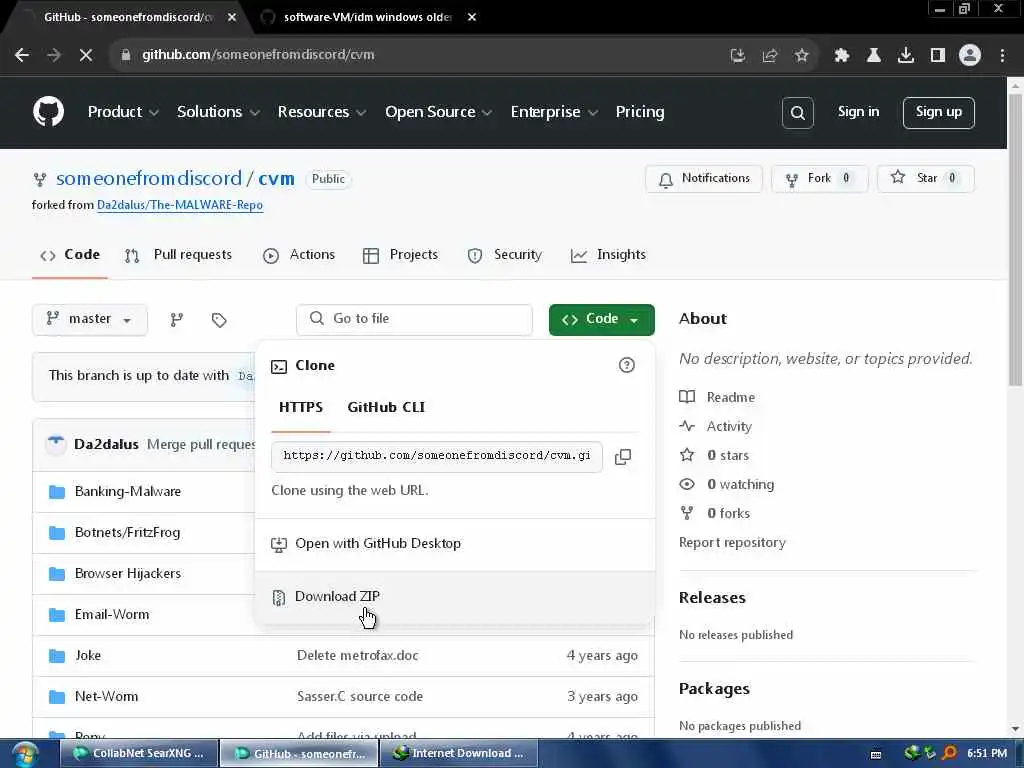1024x768 pixels.
Task: Open the tags icon beside branches
Action: click(x=219, y=319)
